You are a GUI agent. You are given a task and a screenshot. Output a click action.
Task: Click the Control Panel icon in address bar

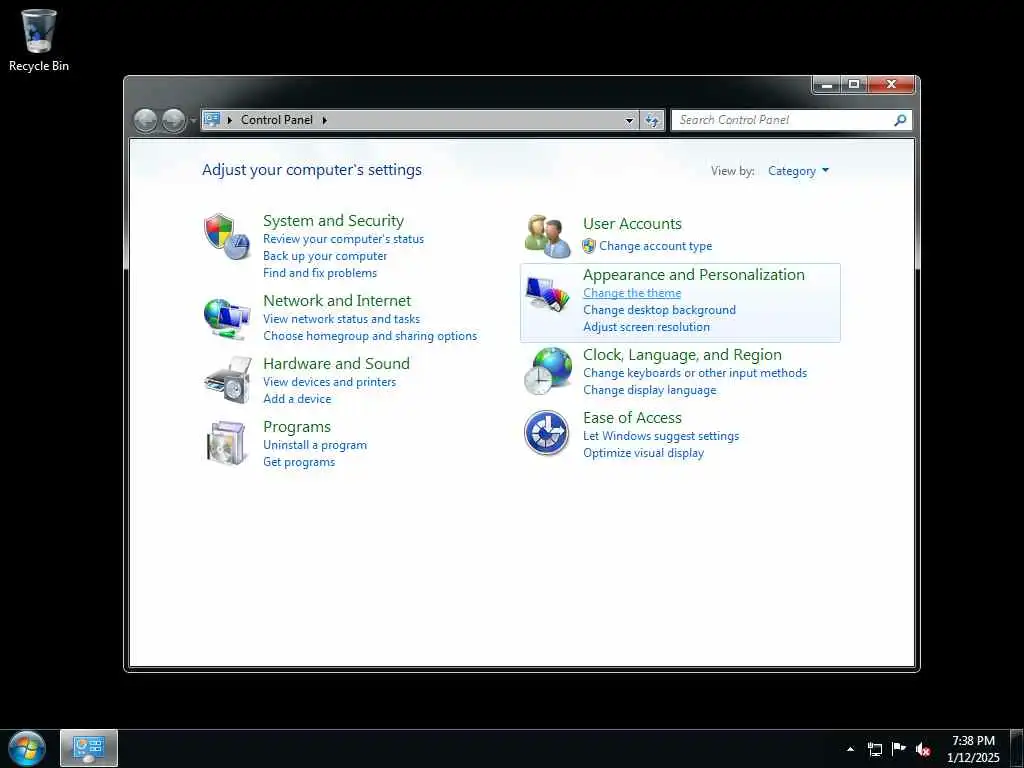pyautogui.click(x=212, y=120)
